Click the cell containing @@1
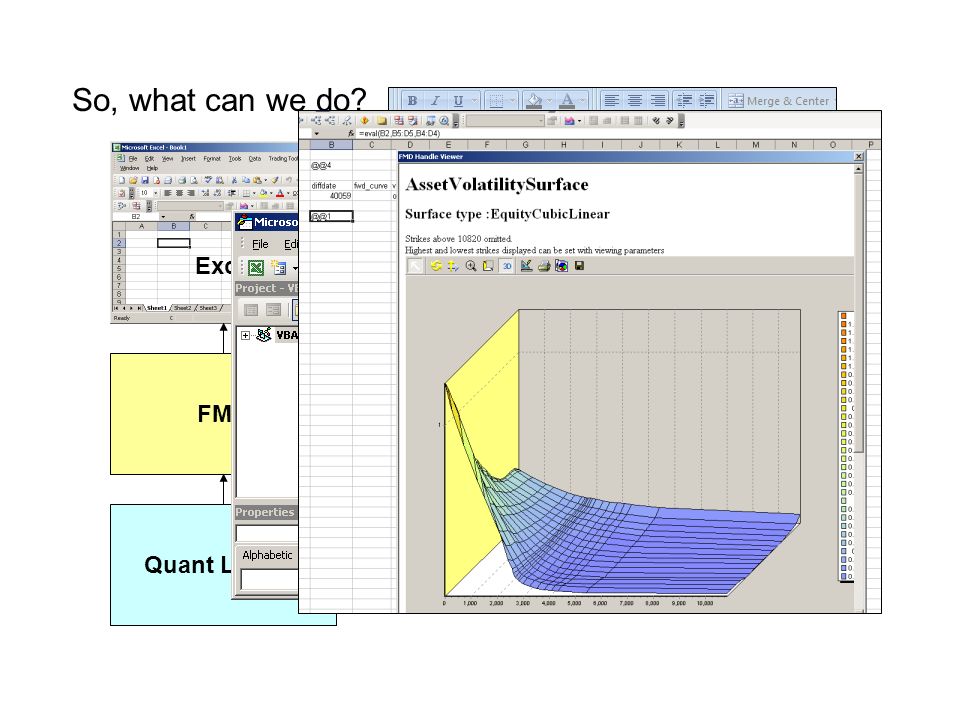Image resolution: width=960 pixels, height=720 pixels. (331, 216)
